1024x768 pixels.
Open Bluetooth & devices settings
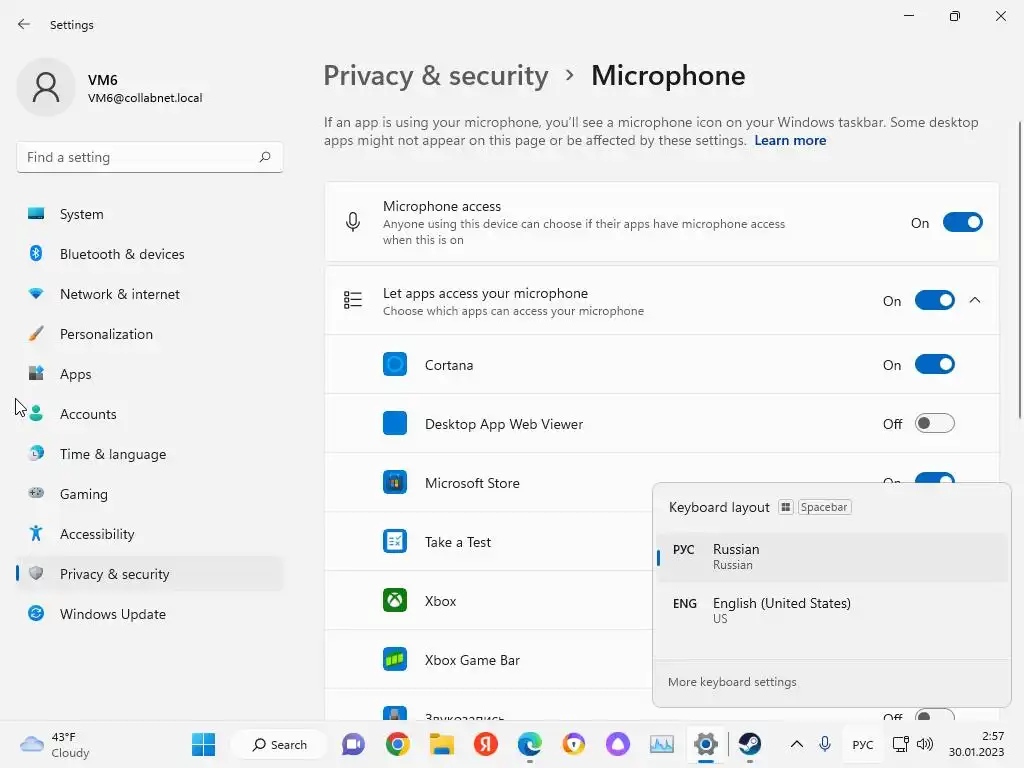click(150, 254)
